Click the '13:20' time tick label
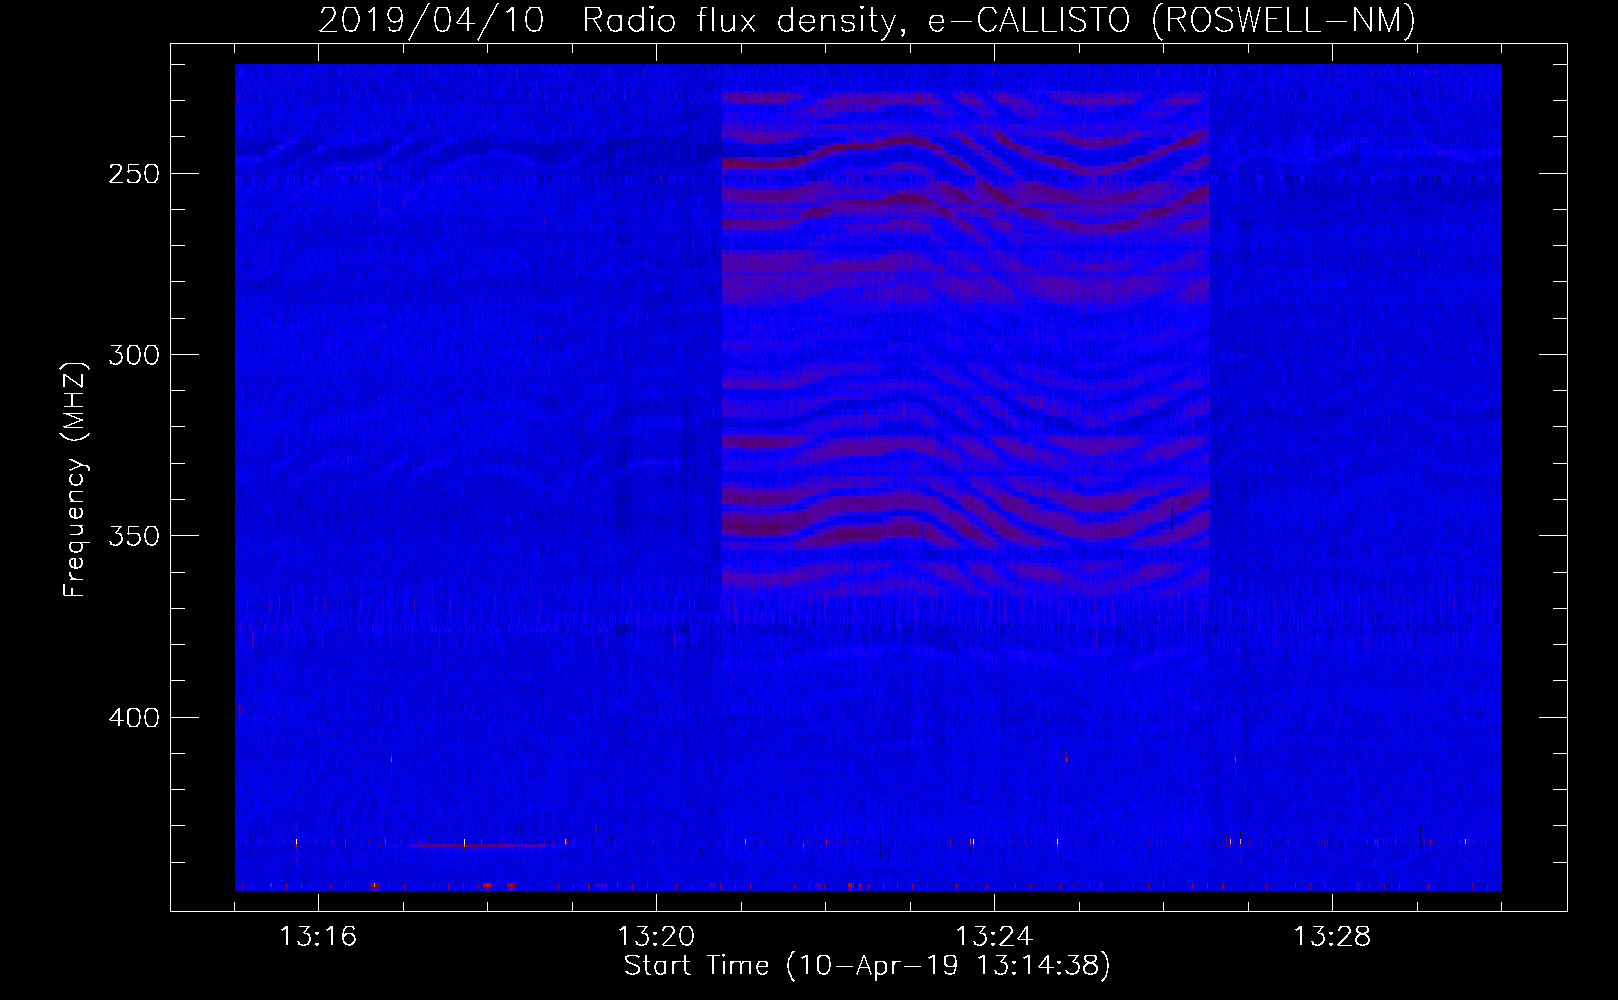The height and width of the screenshot is (1000, 1618). tap(656, 937)
